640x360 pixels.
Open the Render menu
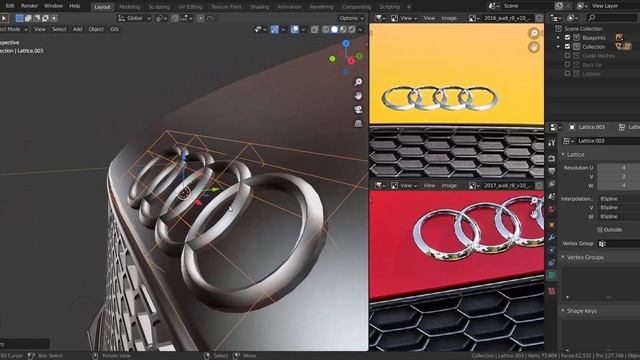[x=29, y=6]
